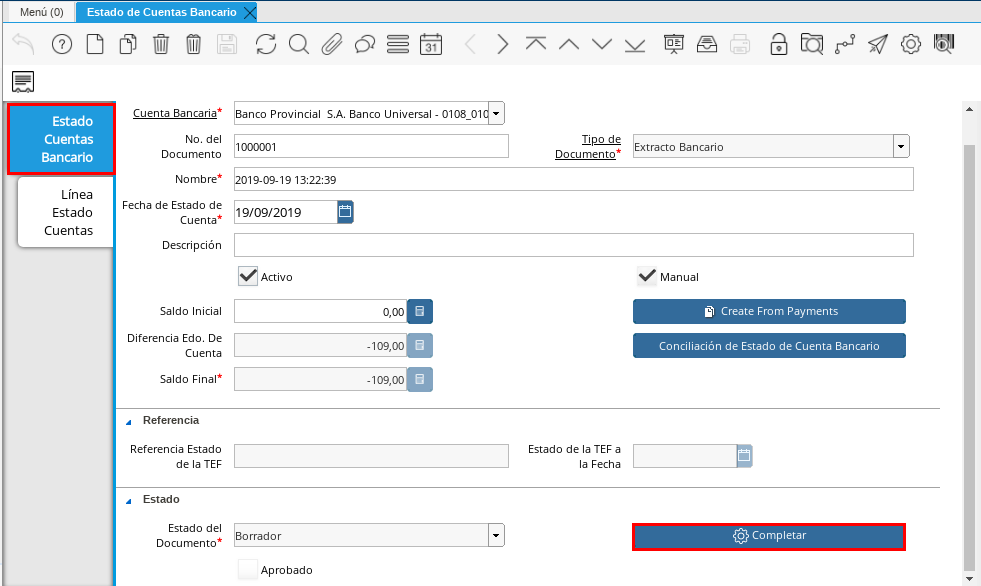Uncheck the Activo checkbox
Image resolution: width=981 pixels, height=586 pixels.
tap(248, 277)
